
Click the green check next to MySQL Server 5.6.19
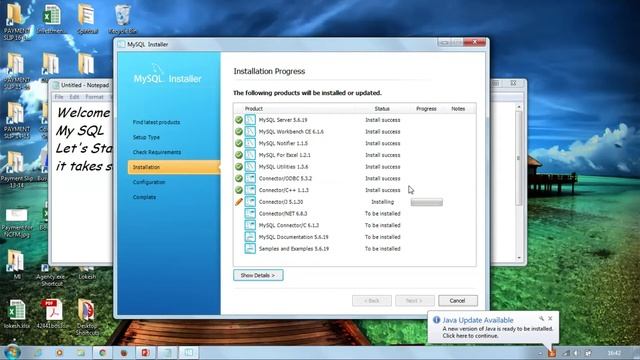[239, 120]
